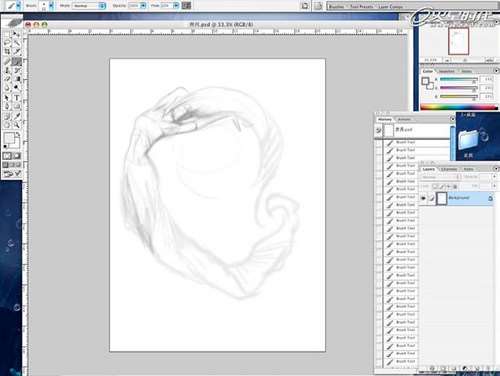Select the Rectangular Marquee tool

[x=7, y=34]
